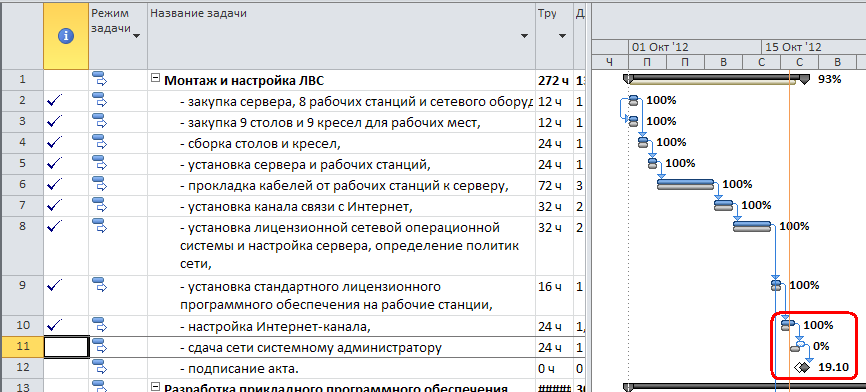
Task: Click completed checkmark indicator in row 2
Action: (55, 100)
